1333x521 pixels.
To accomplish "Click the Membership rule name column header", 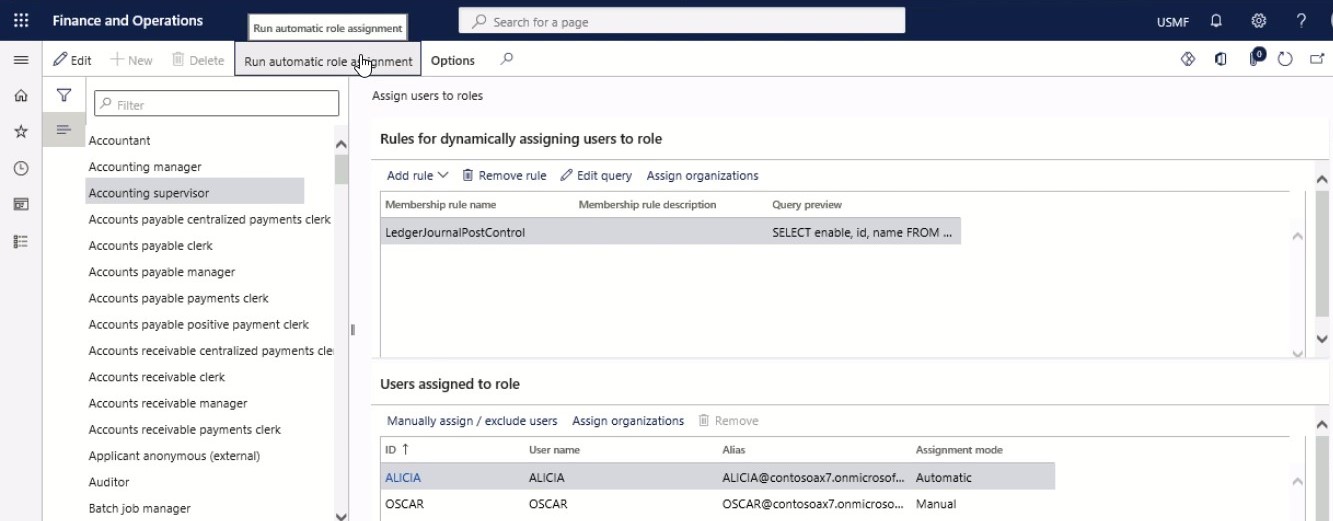I will coord(440,205).
